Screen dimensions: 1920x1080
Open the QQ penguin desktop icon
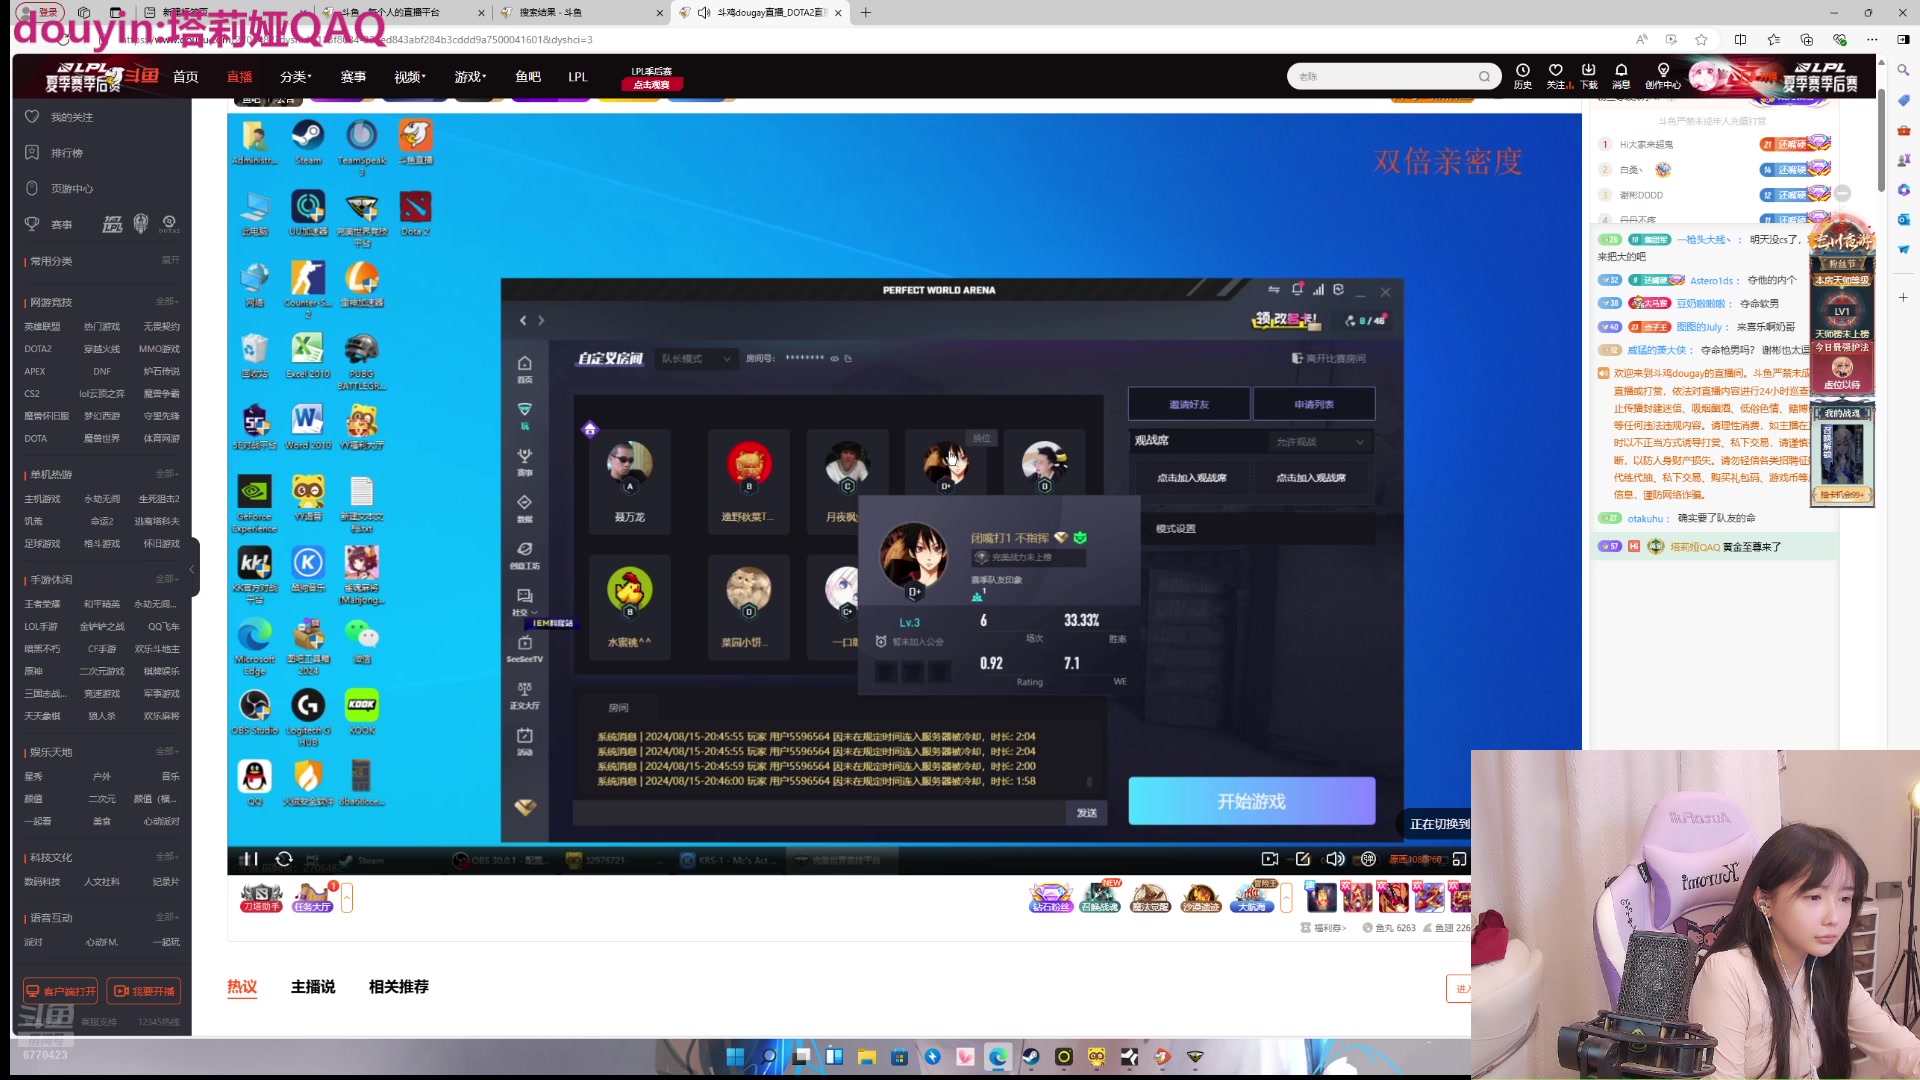click(x=255, y=782)
